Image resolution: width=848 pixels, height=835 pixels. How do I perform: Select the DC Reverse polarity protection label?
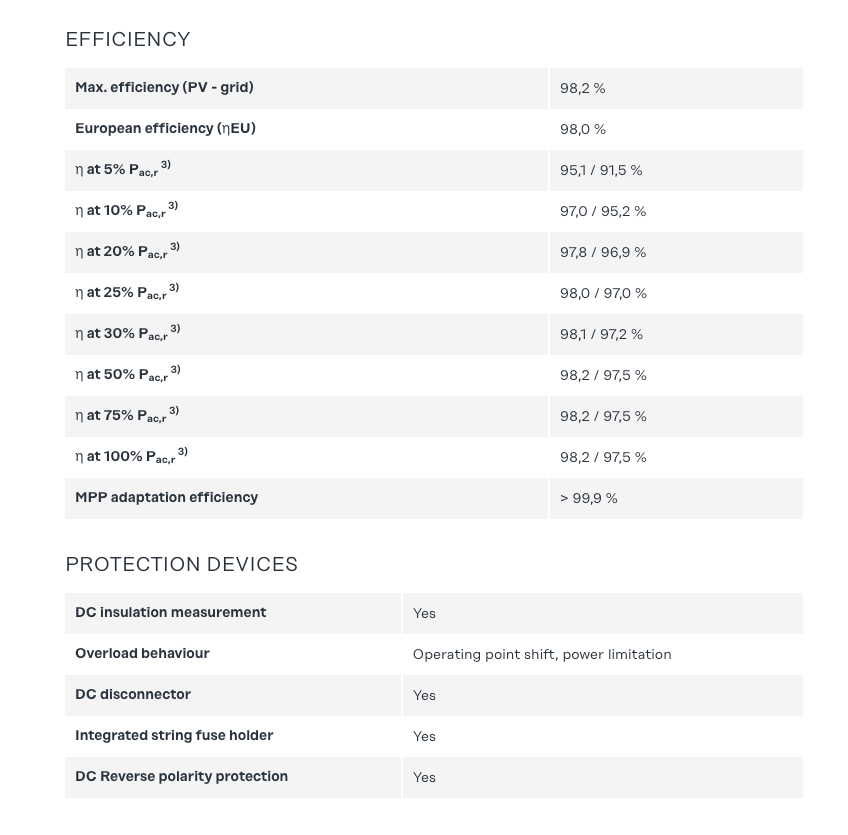(x=181, y=777)
